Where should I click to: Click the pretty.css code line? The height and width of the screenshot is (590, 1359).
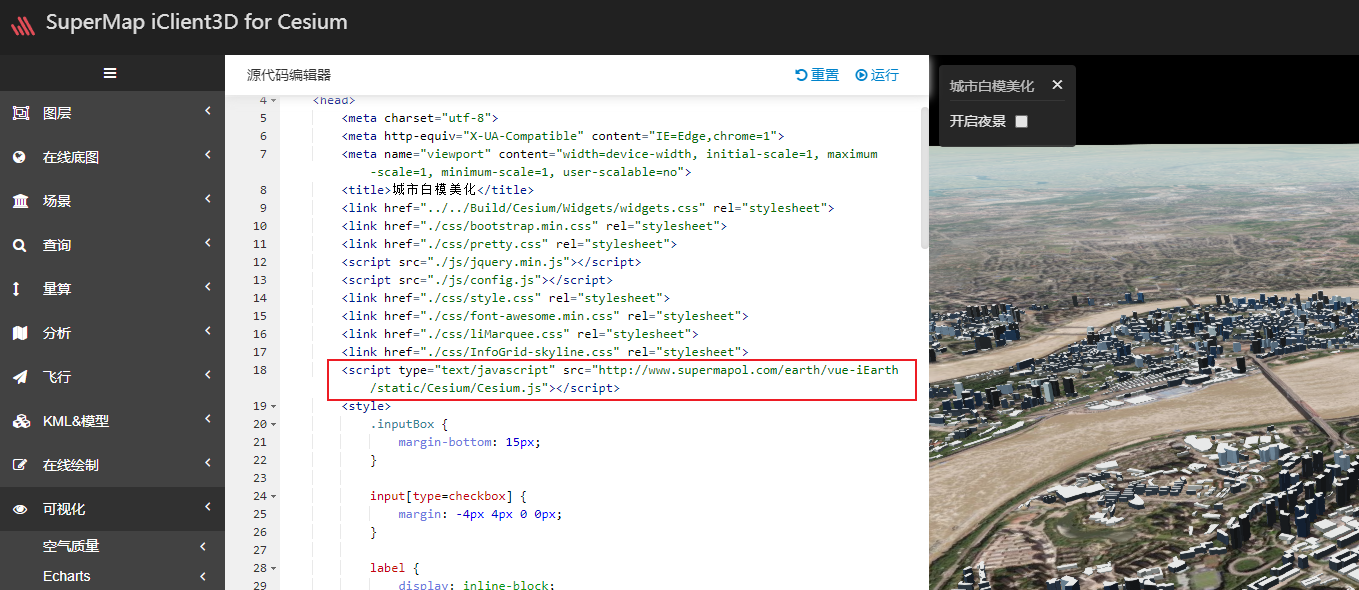pyautogui.click(x=509, y=244)
